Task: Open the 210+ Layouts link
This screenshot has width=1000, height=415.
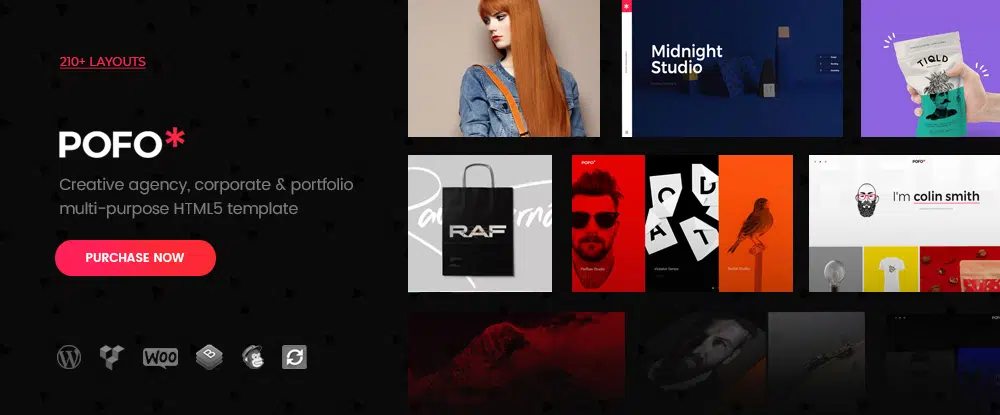Action: pyautogui.click(x=102, y=62)
